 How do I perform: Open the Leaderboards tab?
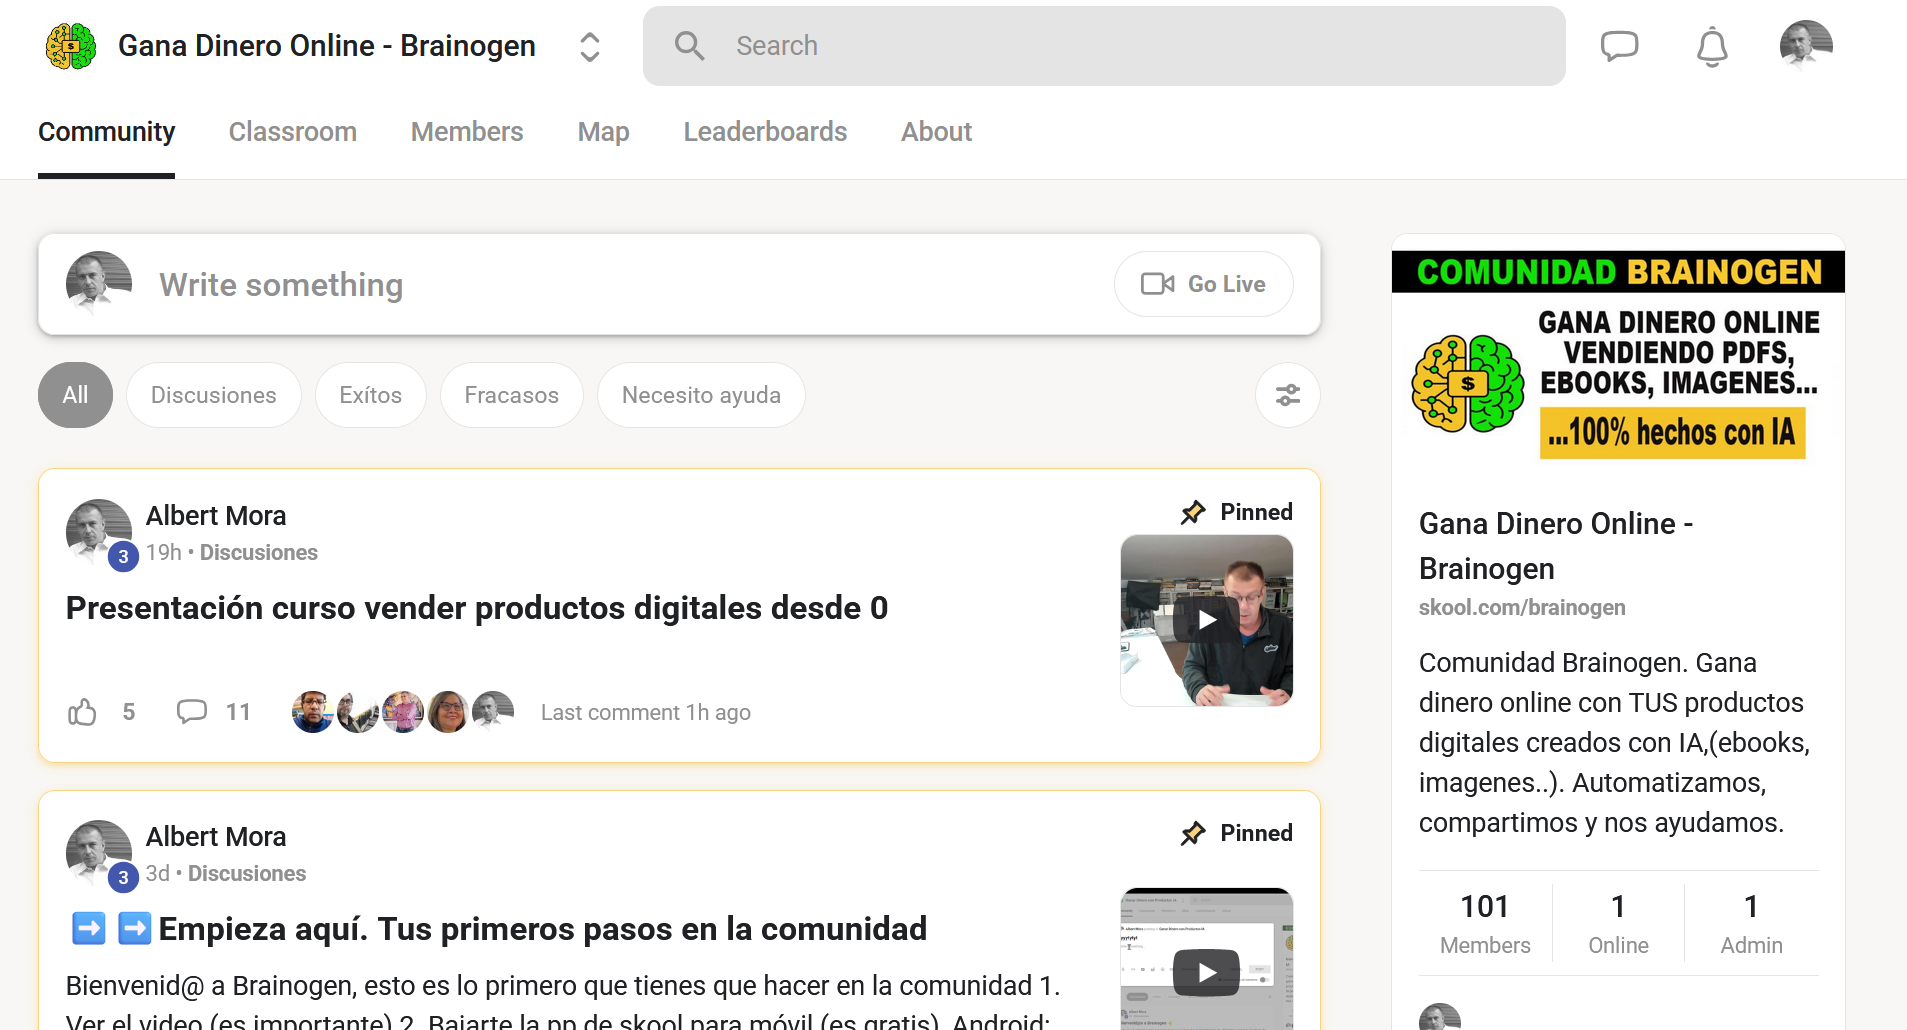pyautogui.click(x=764, y=132)
